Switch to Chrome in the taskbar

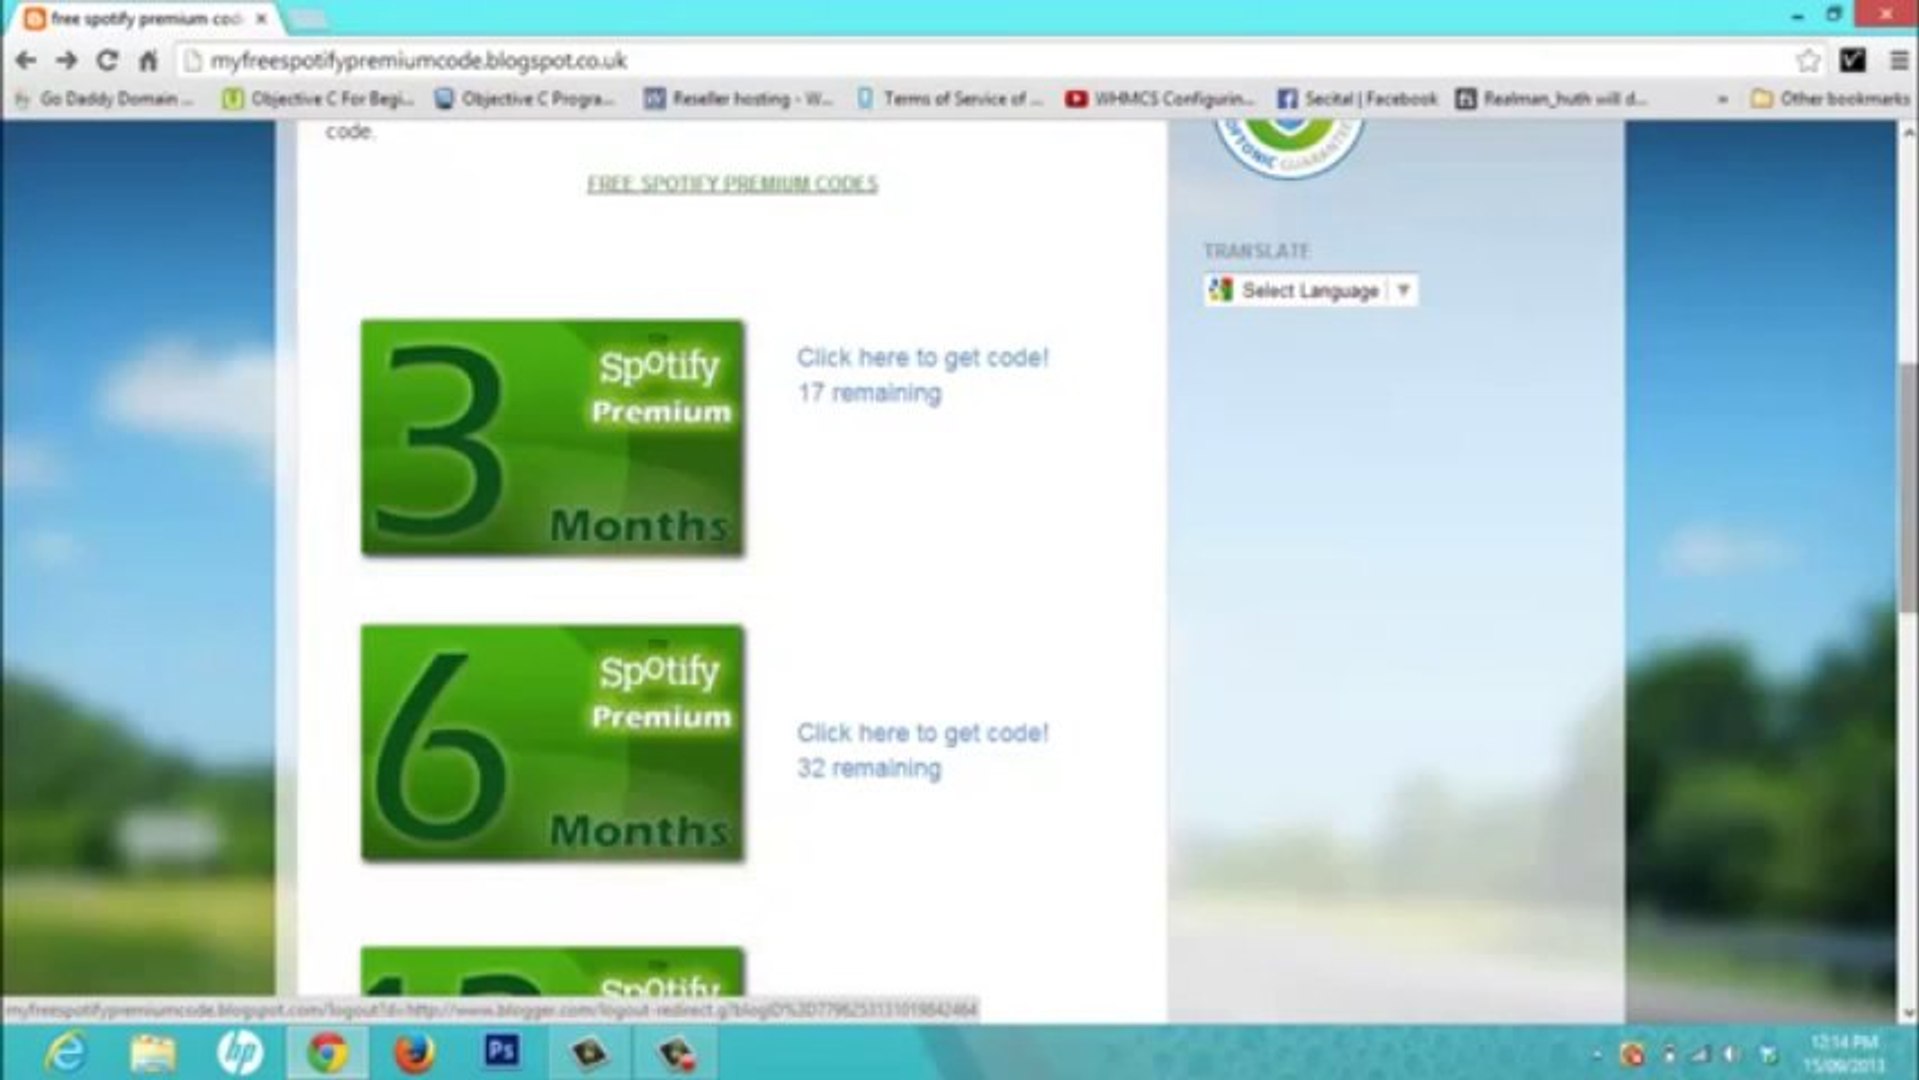327,1053
